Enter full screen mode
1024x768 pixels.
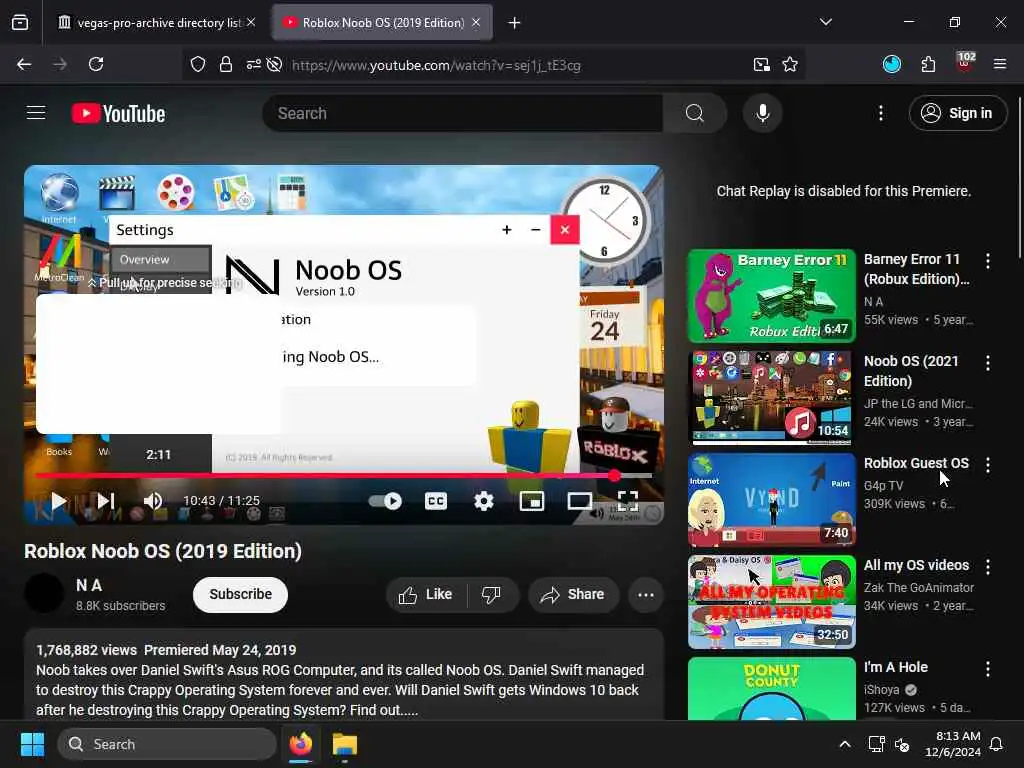628,501
